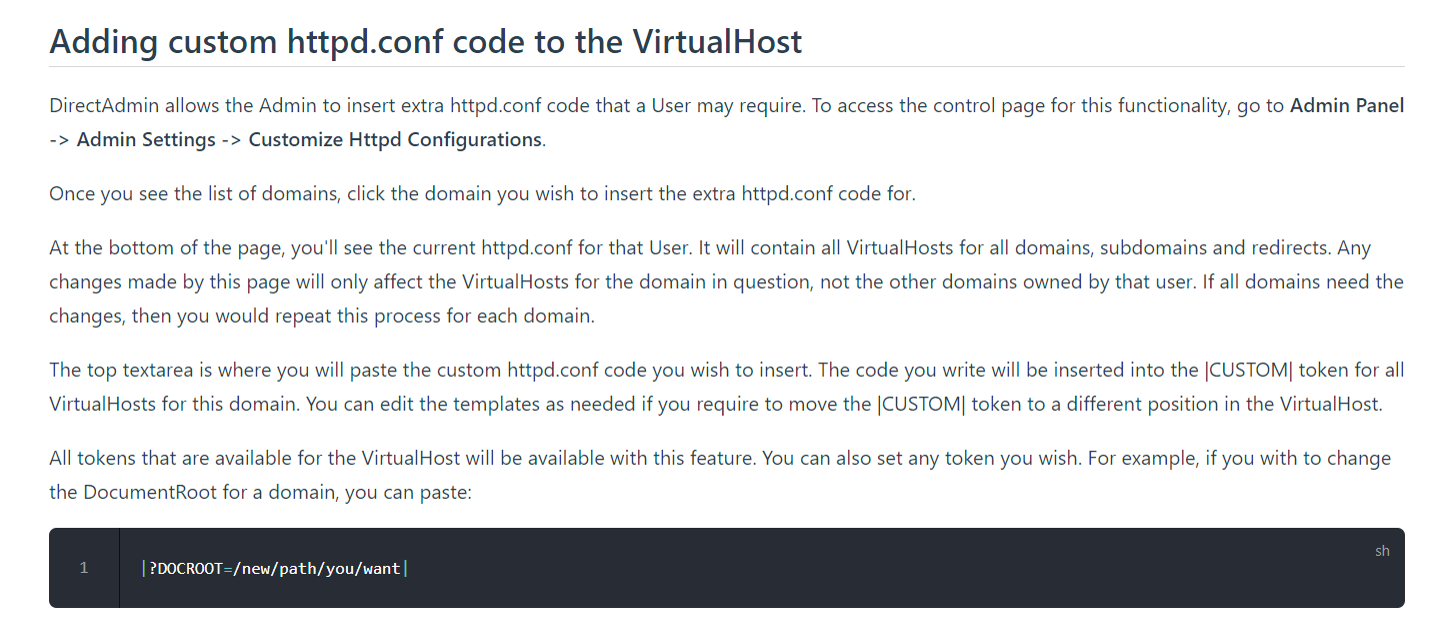
Task: Click the DOCROOT code line
Action: pos(275,569)
